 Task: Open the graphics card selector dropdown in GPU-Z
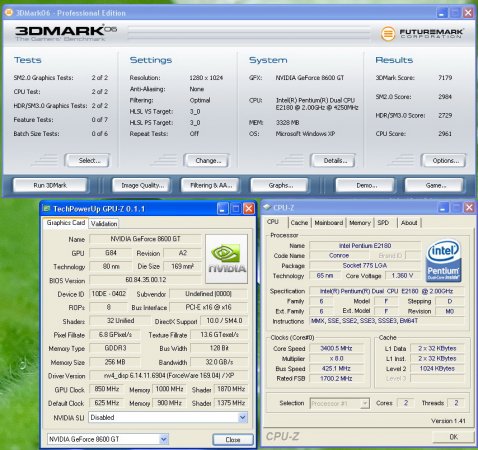coord(164,439)
